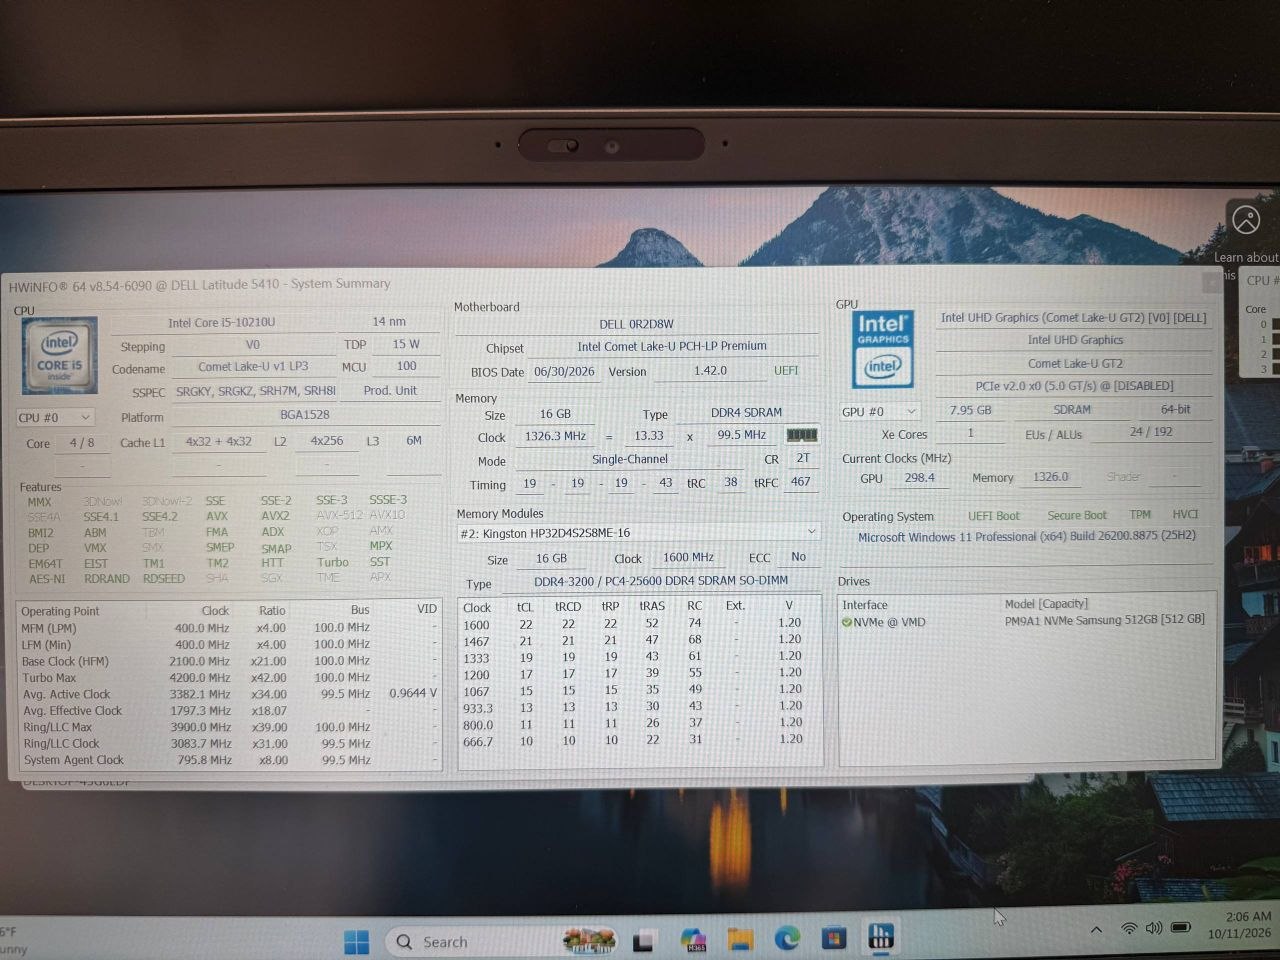
Task: Click the 1600 clock row in timing table
Action: 639,623
